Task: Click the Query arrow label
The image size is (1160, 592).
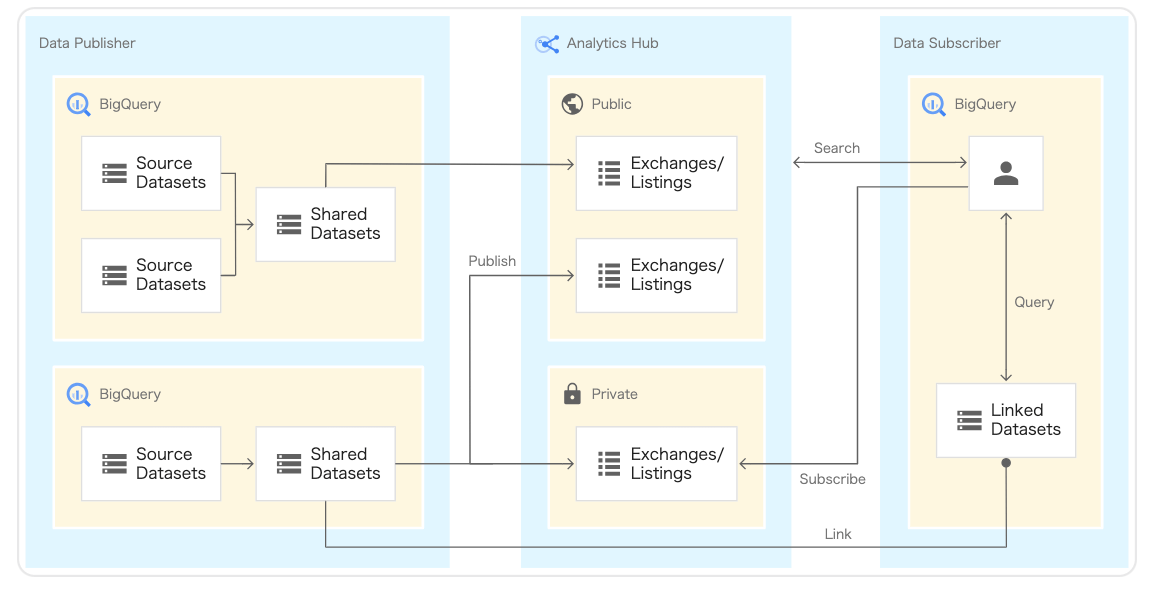Action: (1034, 302)
